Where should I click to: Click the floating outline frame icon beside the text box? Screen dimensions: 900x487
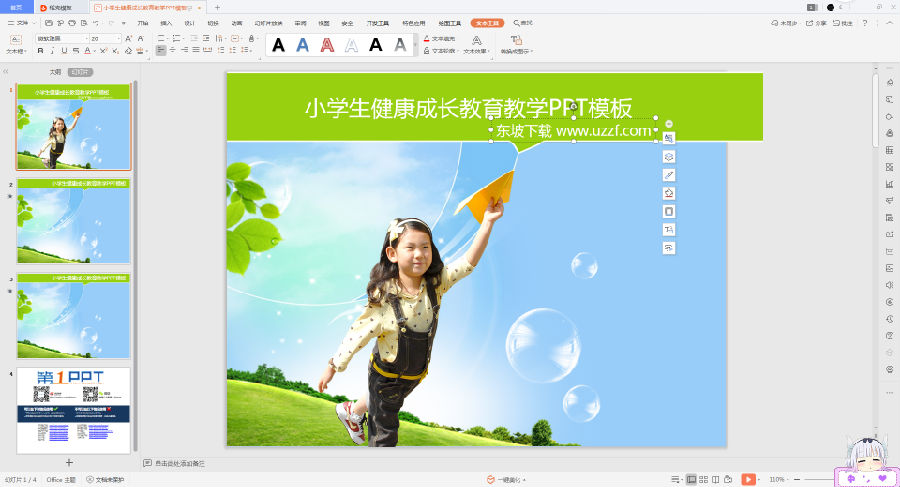click(669, 211)
